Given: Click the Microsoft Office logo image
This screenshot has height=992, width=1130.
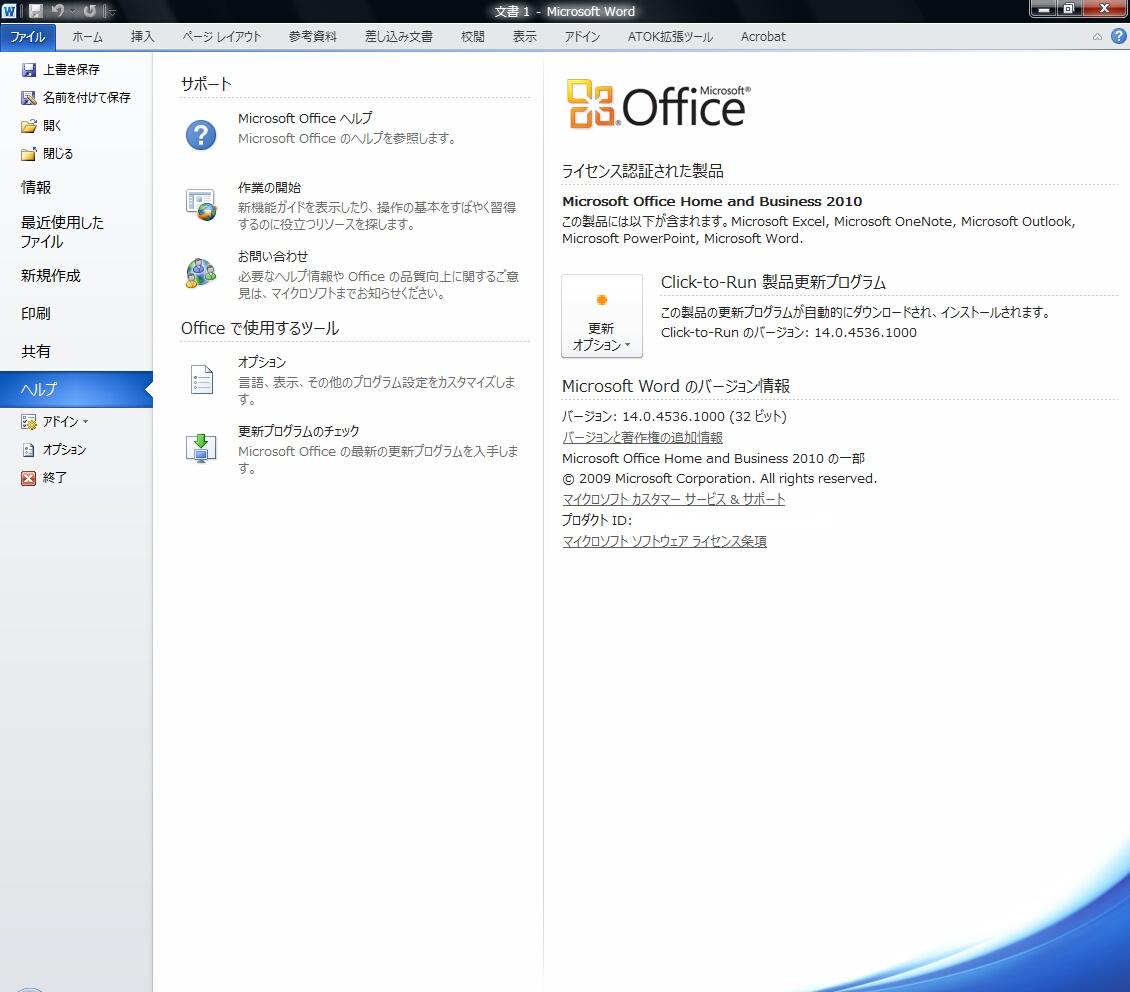Looking at the screenshot, I should [658, 104].
